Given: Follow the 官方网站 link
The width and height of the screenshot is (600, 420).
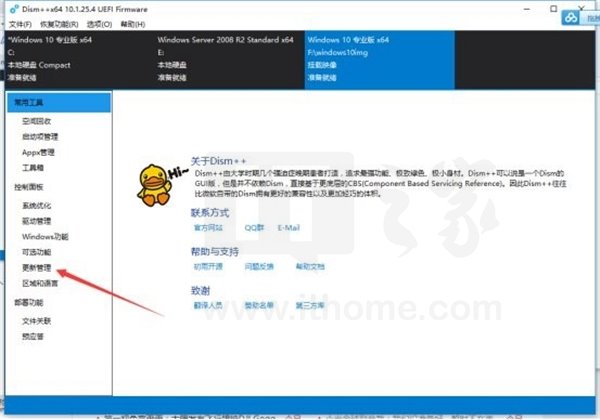Looking at the screenshot, I should click(208, 228).
